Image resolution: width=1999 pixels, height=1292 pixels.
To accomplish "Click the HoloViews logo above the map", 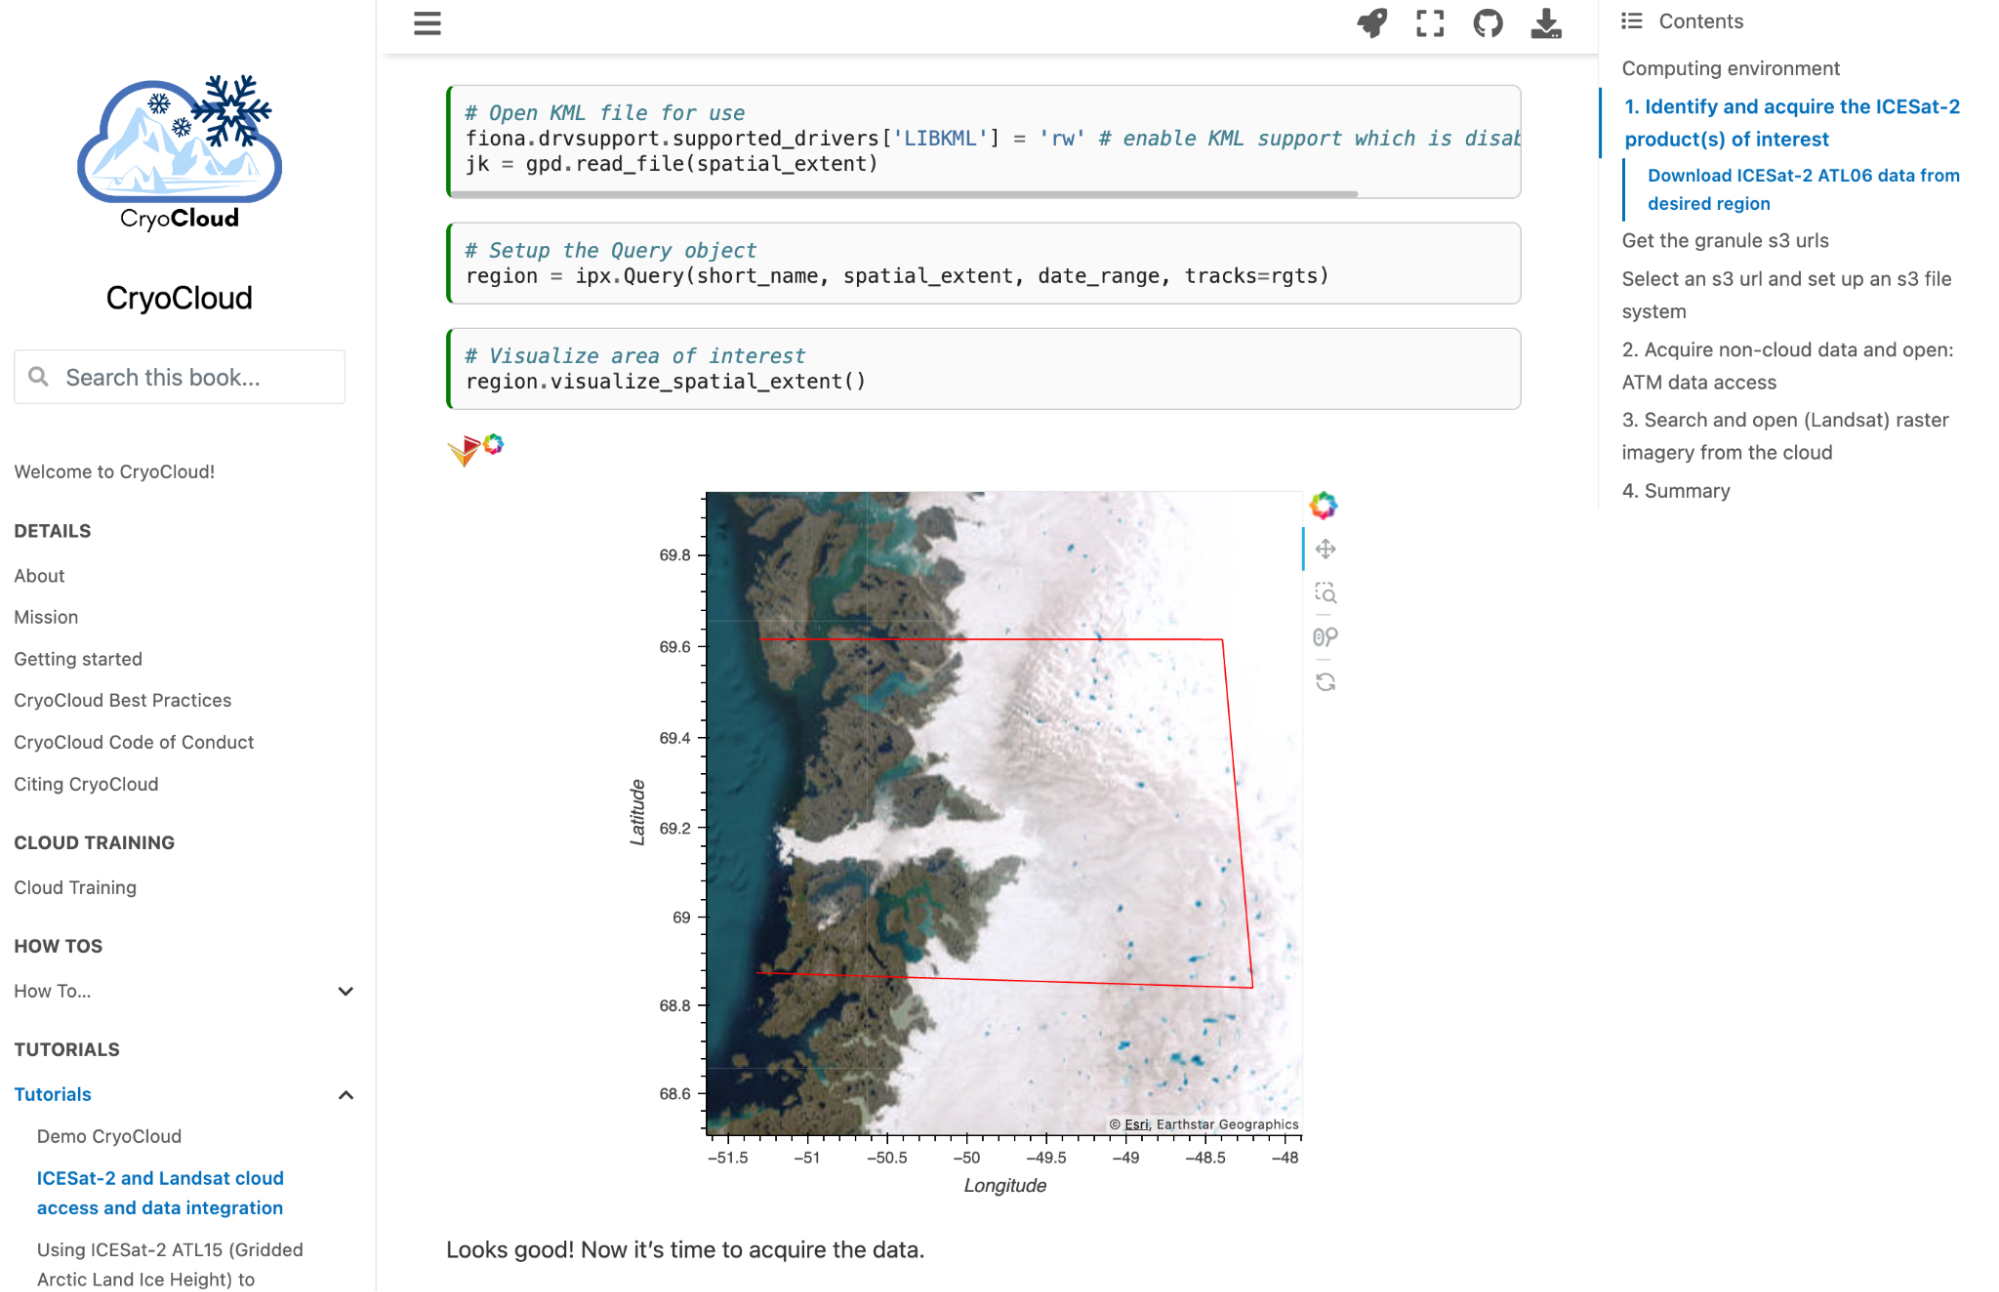I will point(466,449).
